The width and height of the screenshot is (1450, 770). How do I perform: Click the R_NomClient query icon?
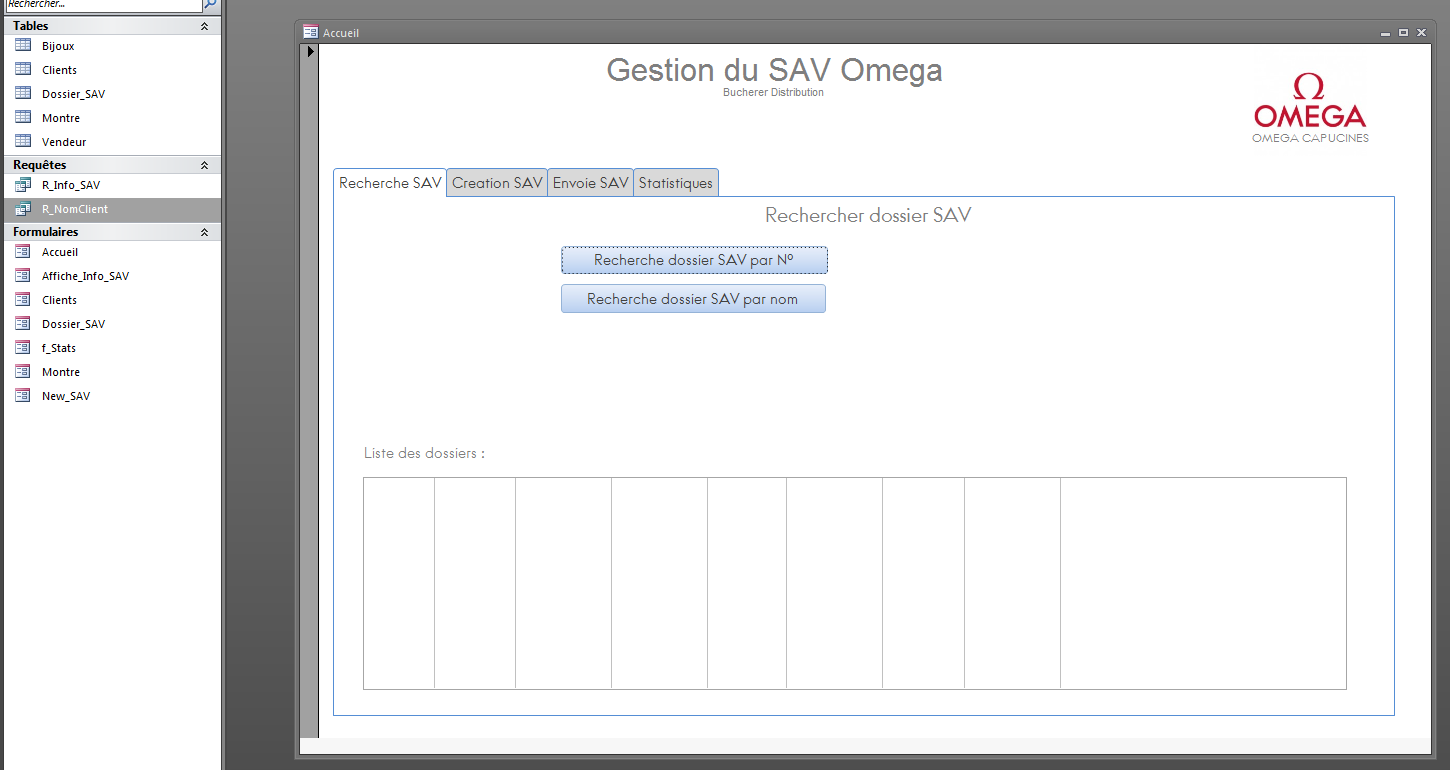[23, 209]
